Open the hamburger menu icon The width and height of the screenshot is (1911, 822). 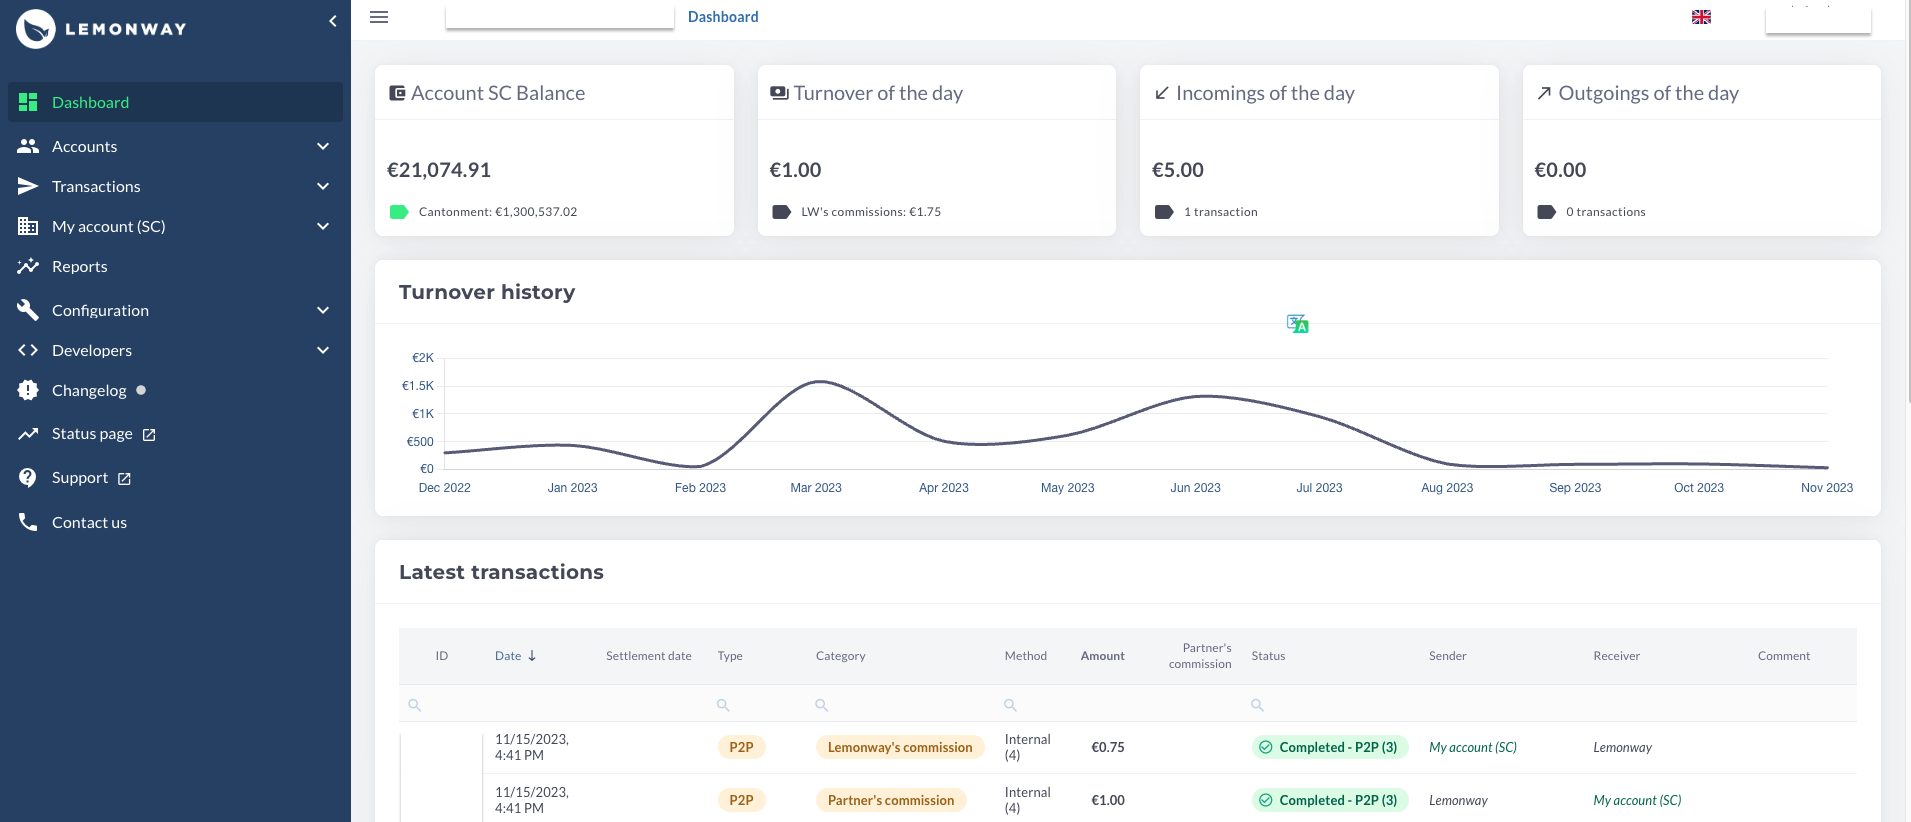379,17
